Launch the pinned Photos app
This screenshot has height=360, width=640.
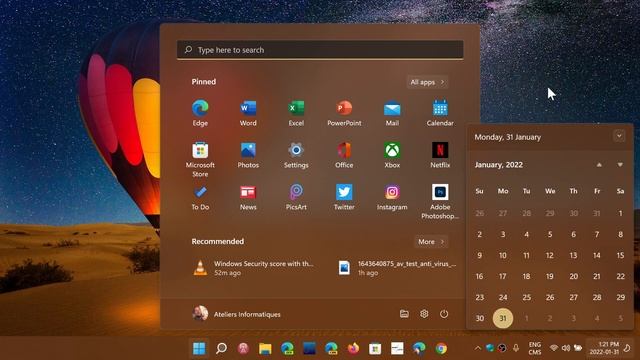(x=248, y=155)
